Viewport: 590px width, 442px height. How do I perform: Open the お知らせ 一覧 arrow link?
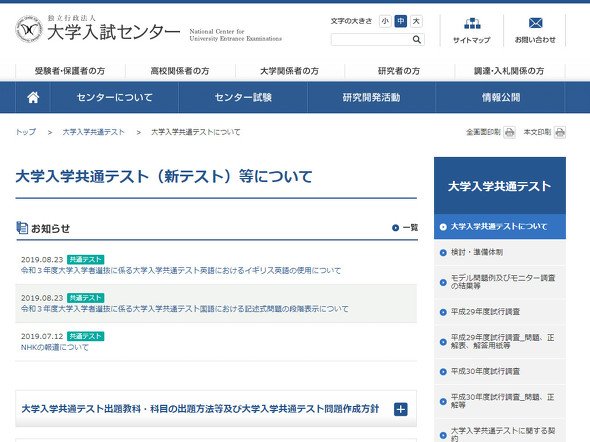405,228
